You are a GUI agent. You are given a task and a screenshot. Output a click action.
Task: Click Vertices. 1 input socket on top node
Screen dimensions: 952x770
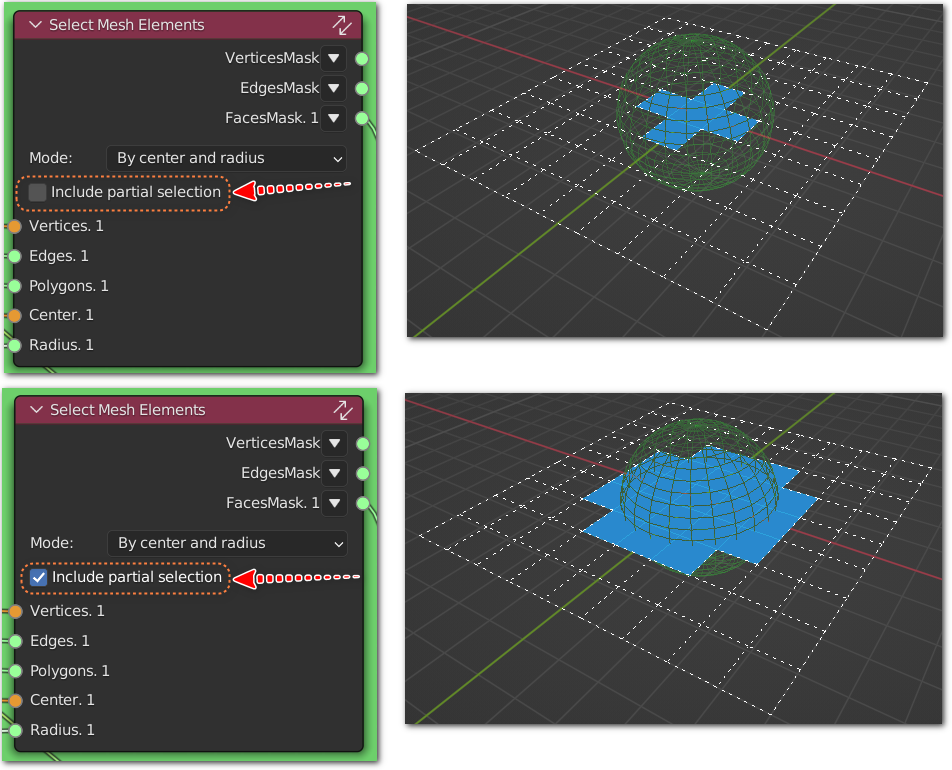[x=15, y=227]
